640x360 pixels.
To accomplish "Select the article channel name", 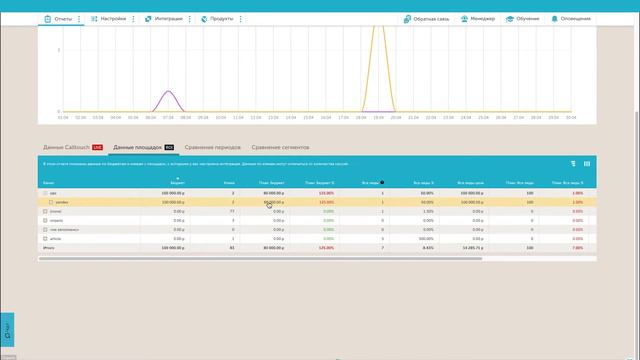I will coord(55,239).
